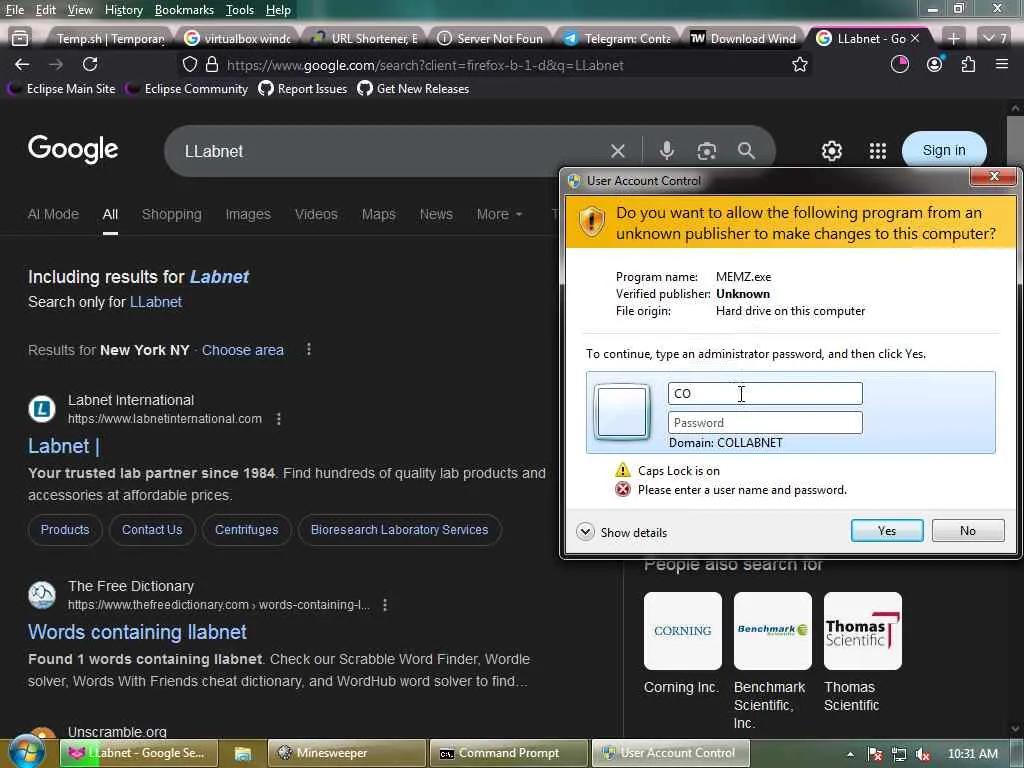
Task: Click the Action Center flag tray icon
Action: 875,754
